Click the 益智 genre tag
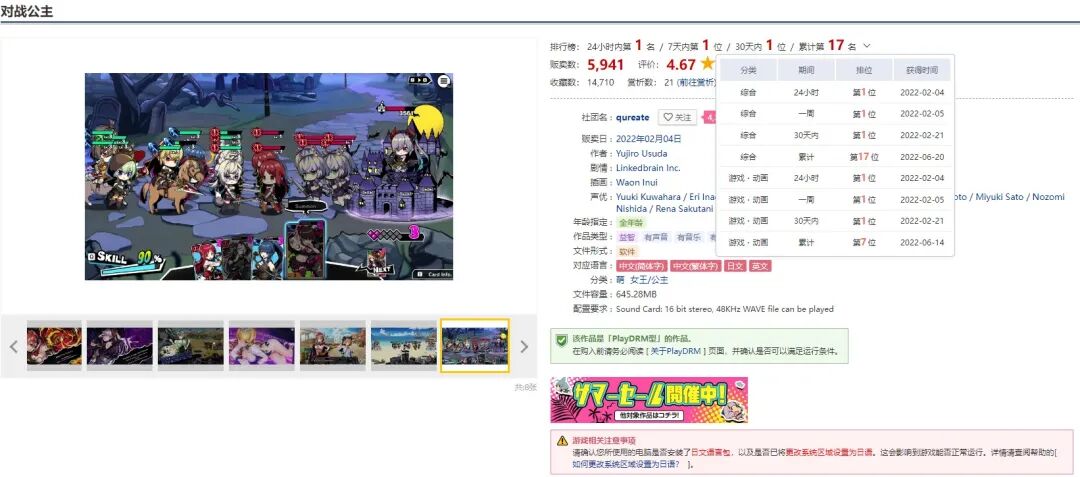Viewport: 1080px width, 477px height. pos(626,237)
